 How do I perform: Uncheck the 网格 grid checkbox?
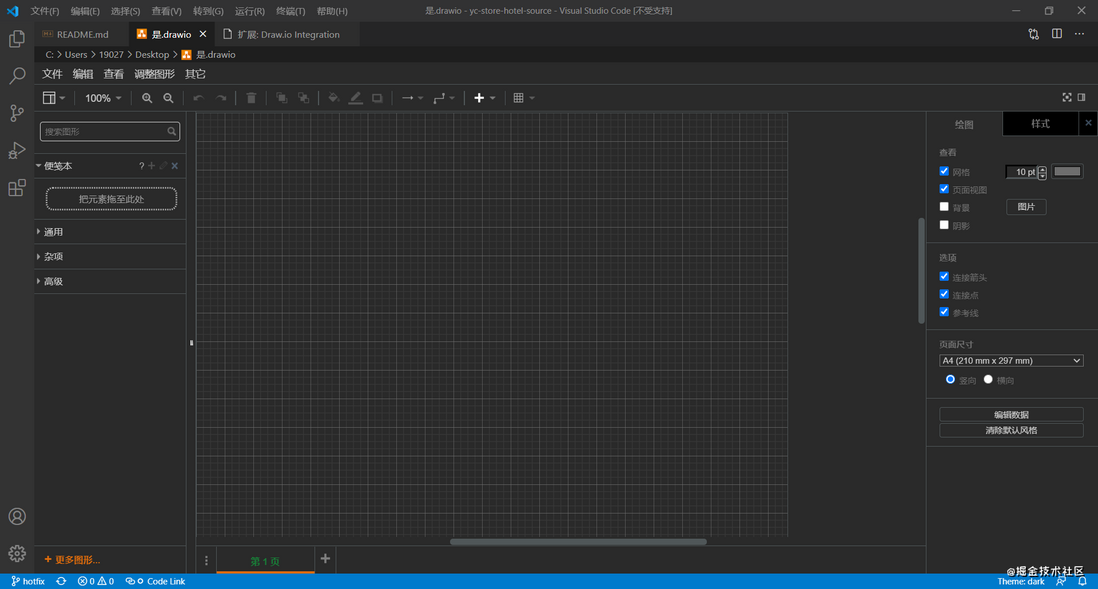944,171
